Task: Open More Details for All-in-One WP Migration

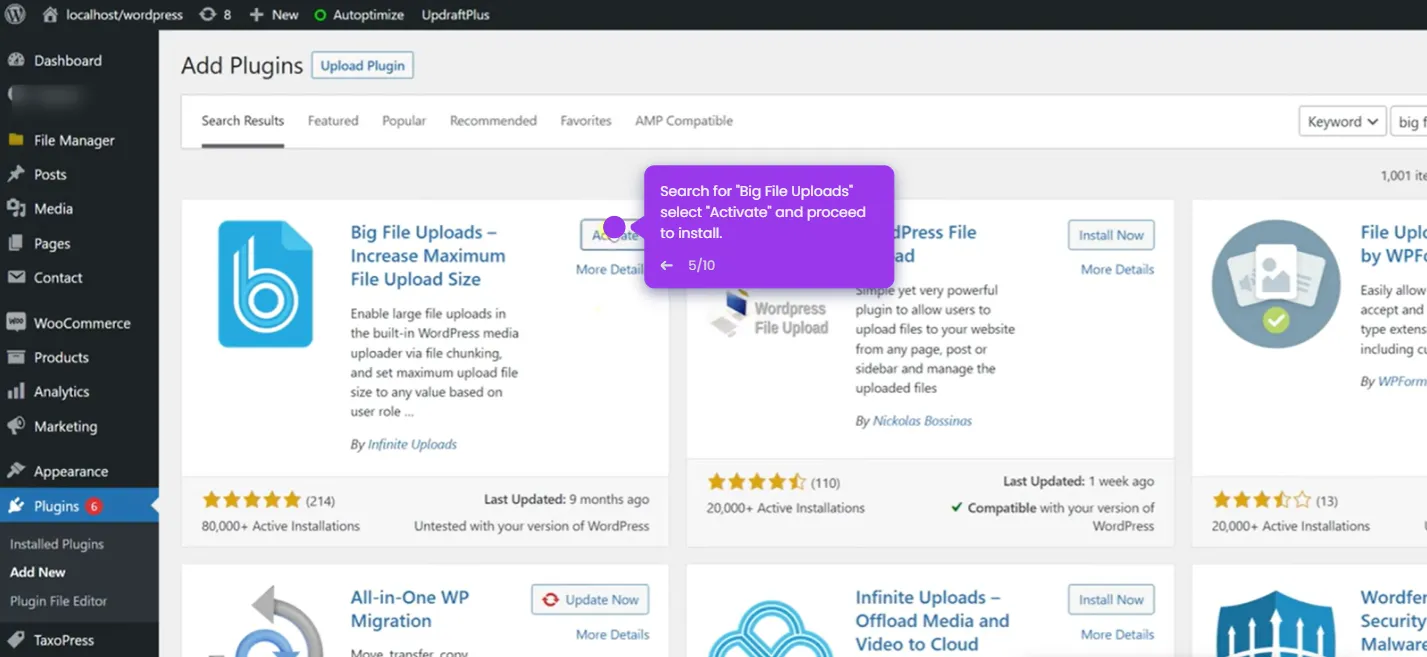Action: tap(613, 635)
